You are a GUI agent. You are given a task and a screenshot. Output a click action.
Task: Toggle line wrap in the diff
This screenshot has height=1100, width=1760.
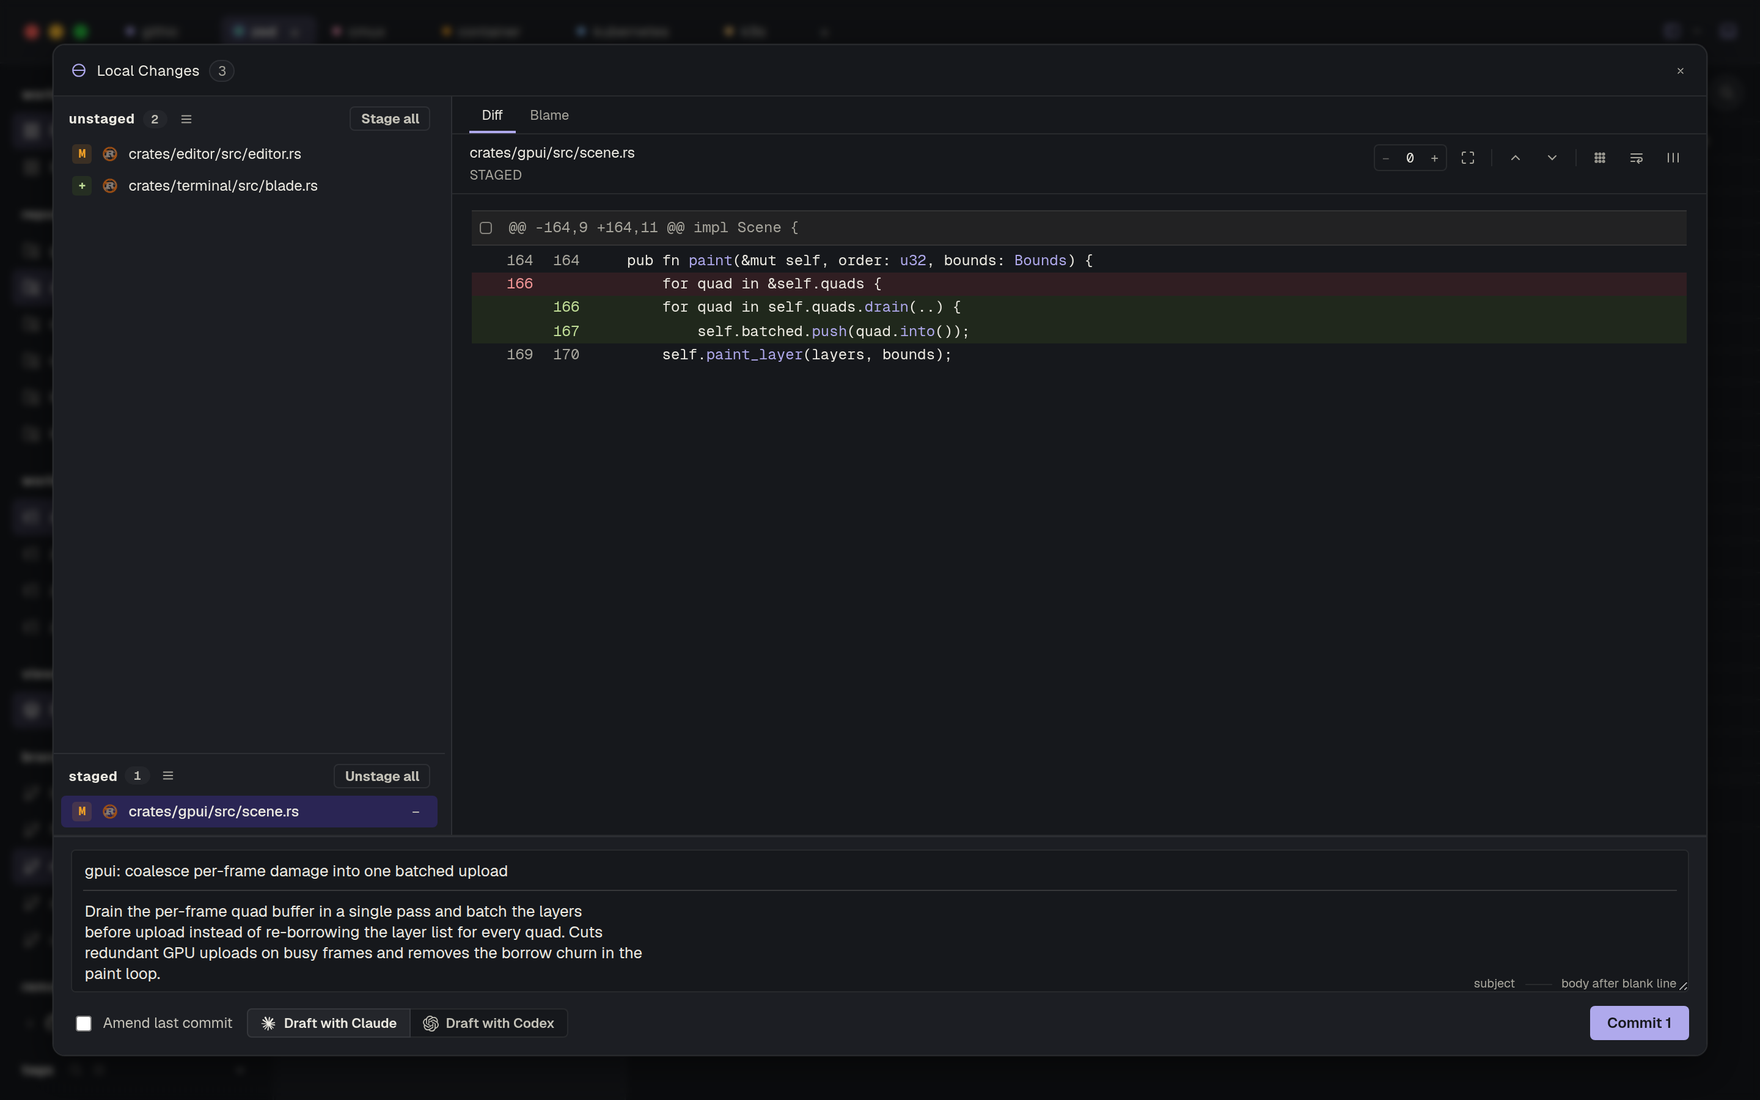(1636, 158)
